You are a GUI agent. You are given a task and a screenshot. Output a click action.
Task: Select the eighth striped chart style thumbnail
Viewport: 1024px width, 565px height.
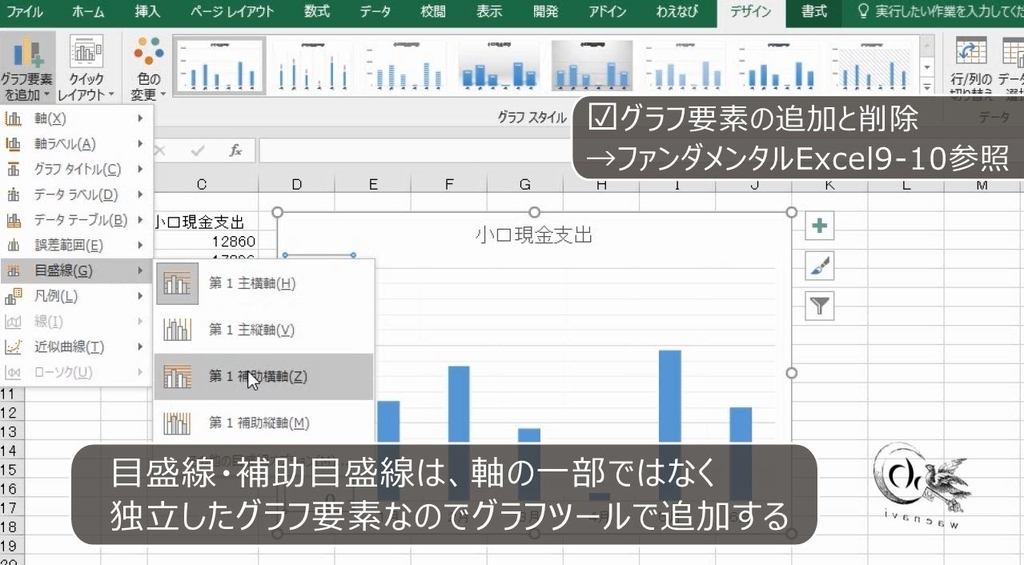[872, 66]
